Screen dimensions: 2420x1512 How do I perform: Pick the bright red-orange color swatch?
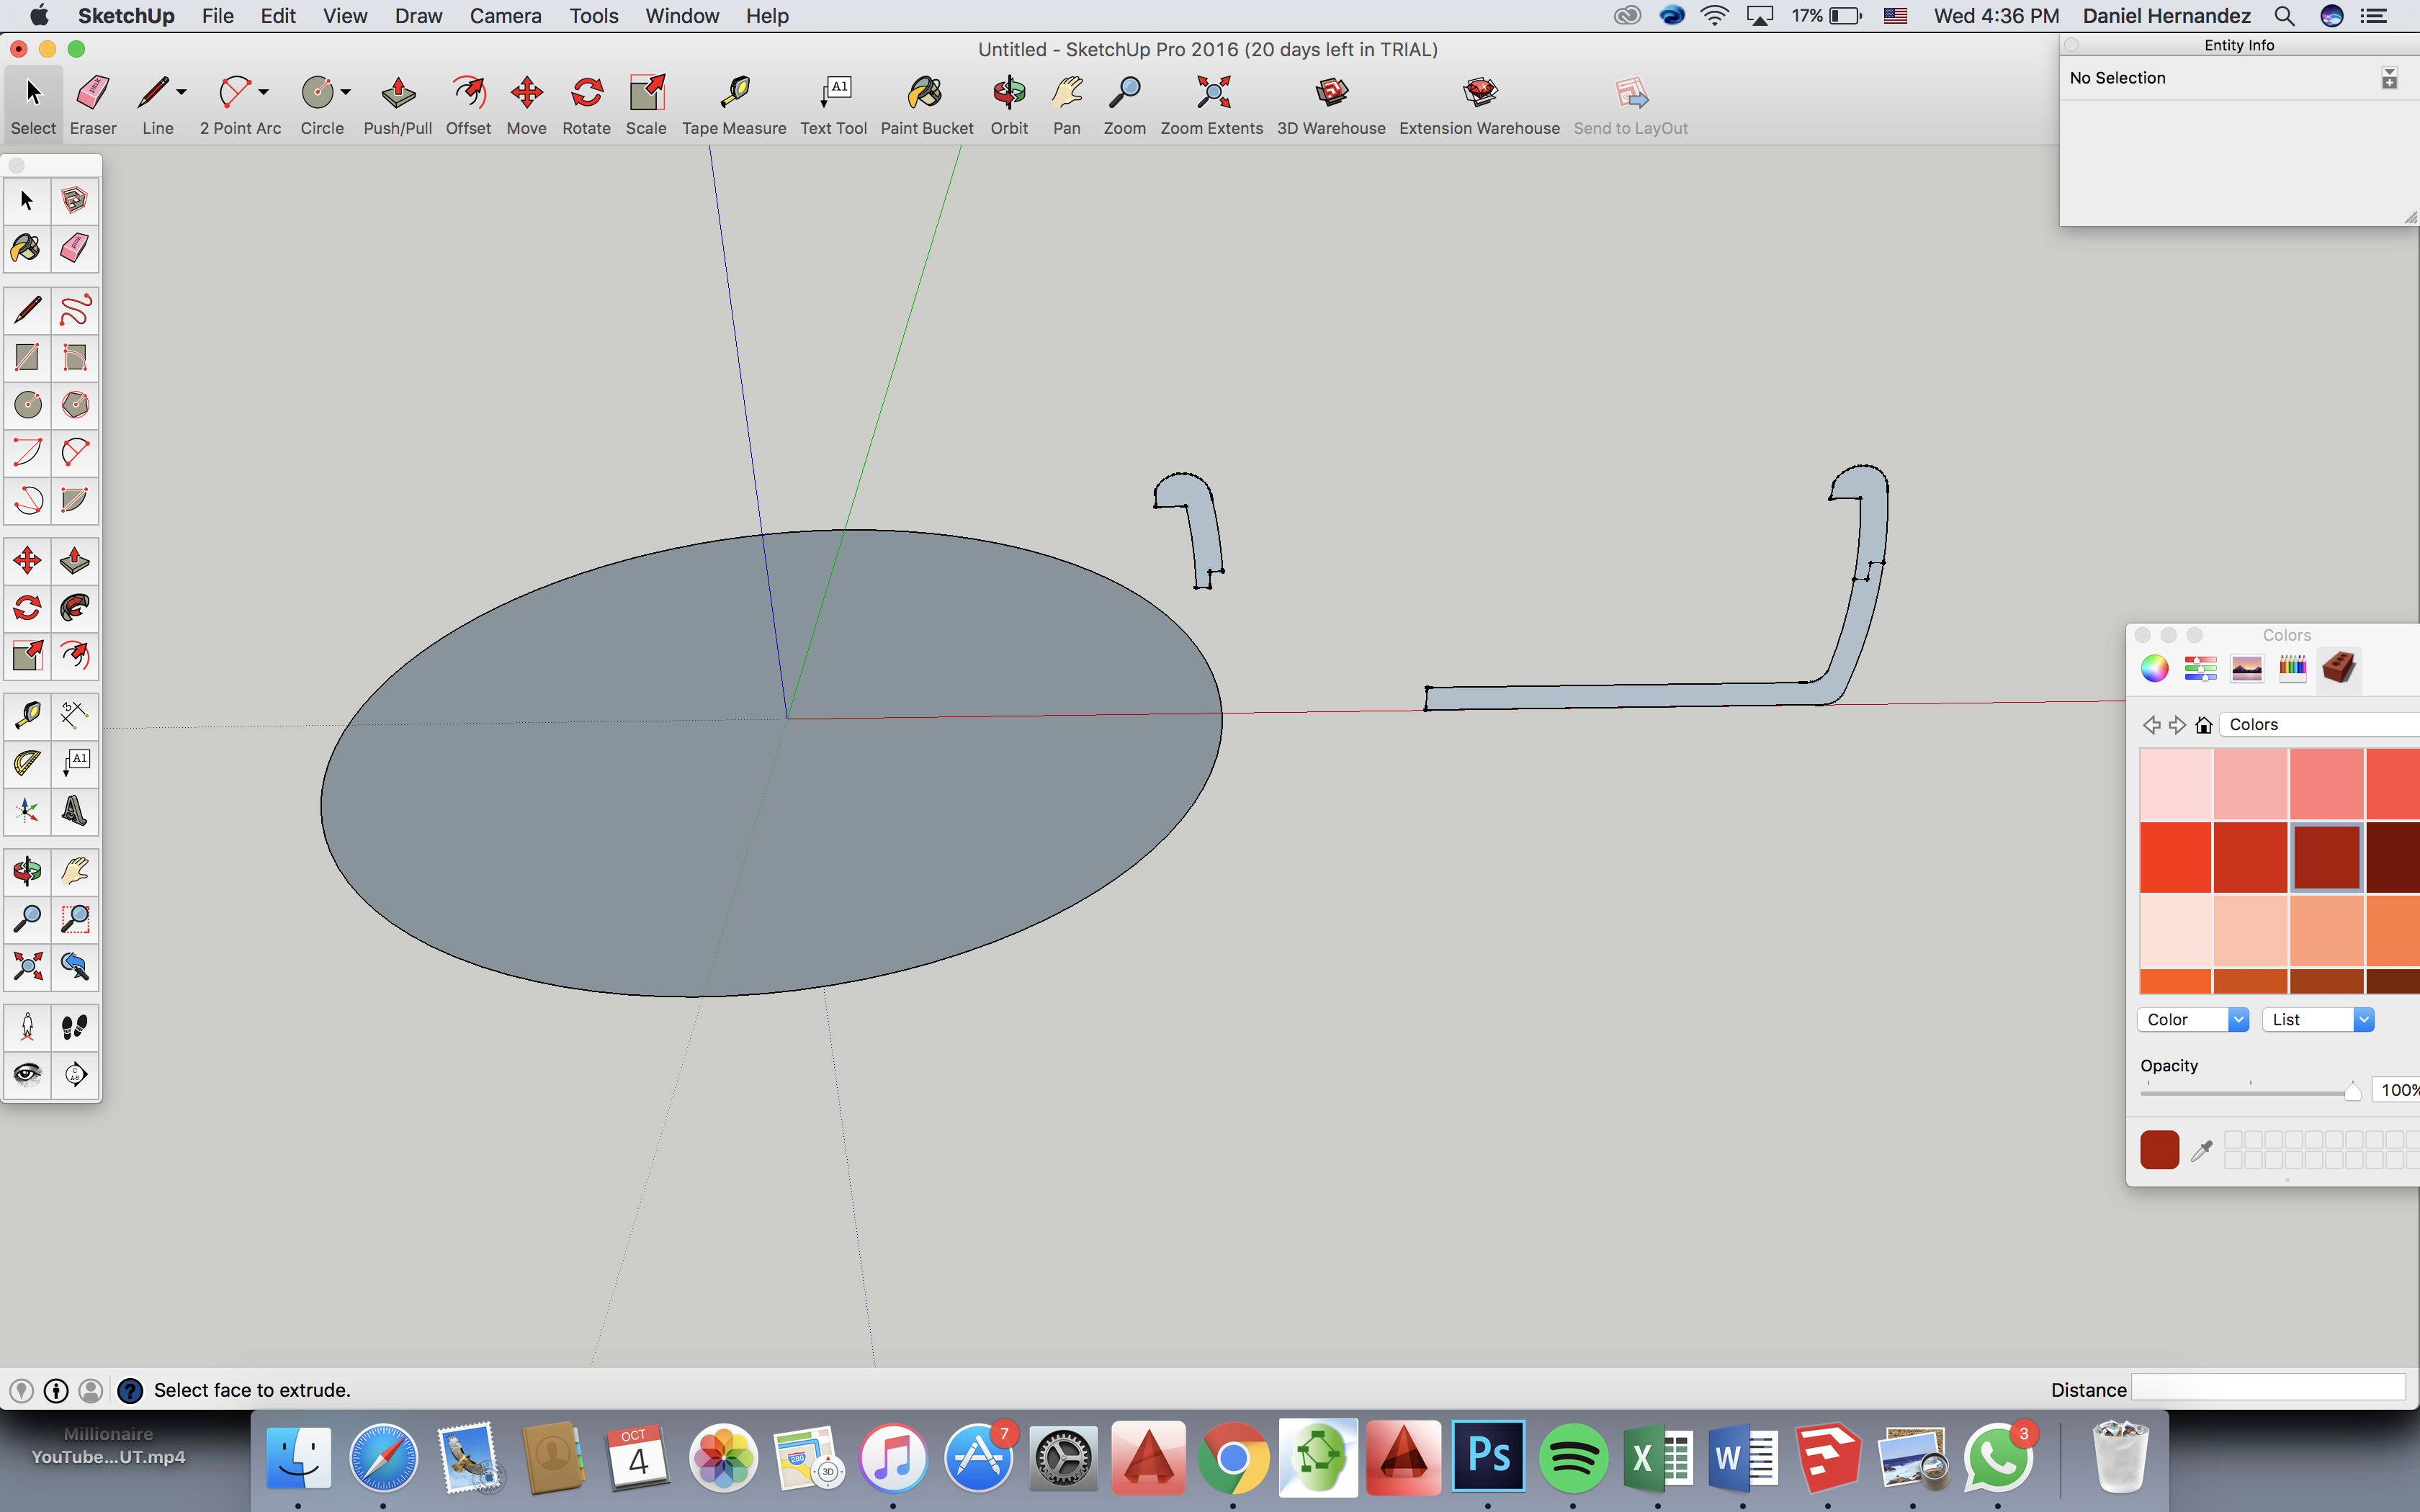click(2176, 857)
